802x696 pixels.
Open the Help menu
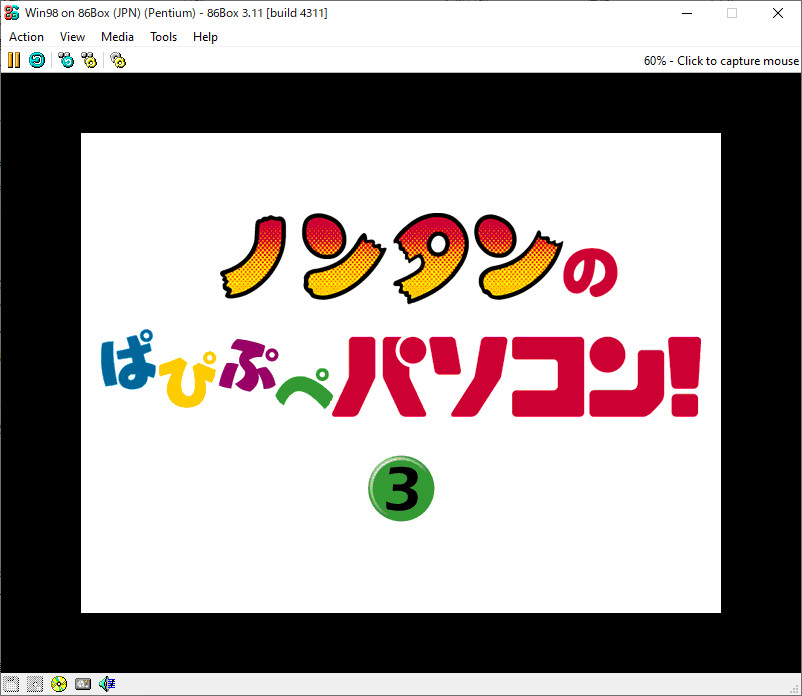(x=205, y=37)
